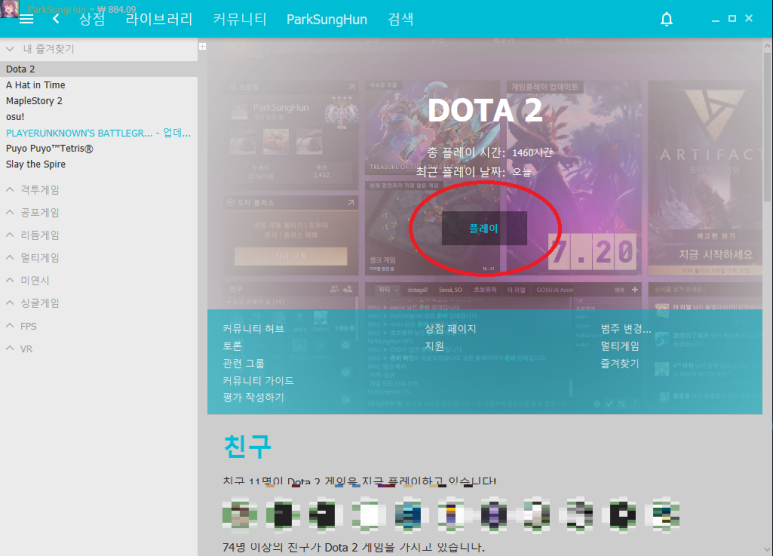
Task: Open the 지원 link
Action: [434, 346]
